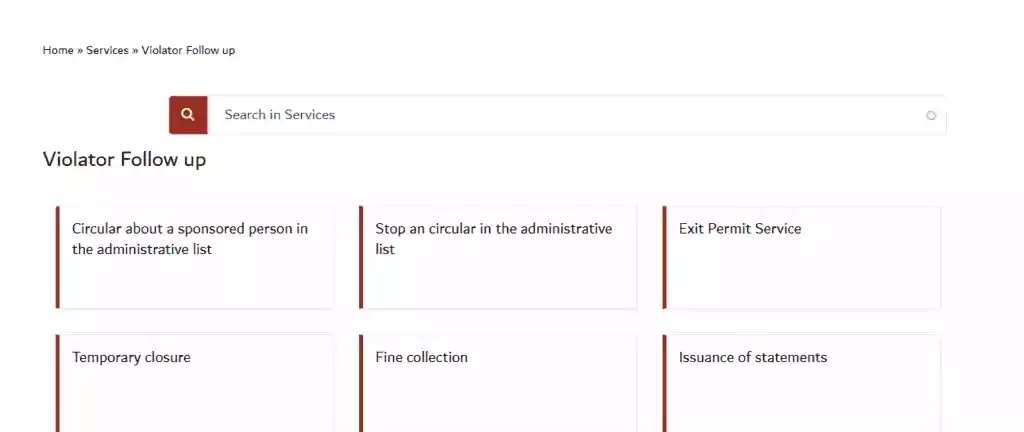
Task: Open the Exit Permit Service card
Action: [802, 257]
